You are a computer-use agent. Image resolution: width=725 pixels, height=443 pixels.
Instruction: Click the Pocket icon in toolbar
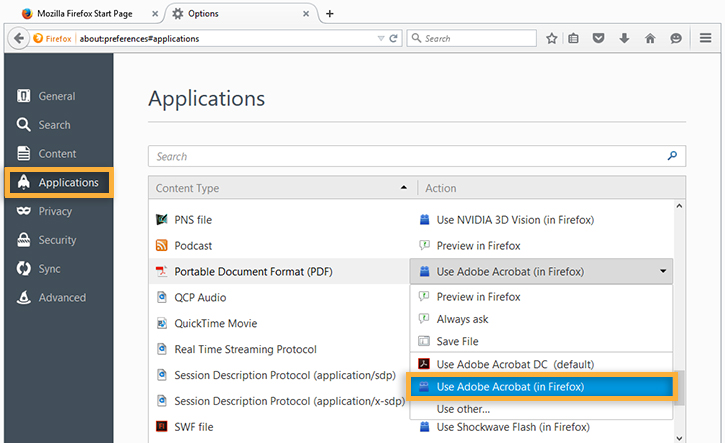coord(599,38)
